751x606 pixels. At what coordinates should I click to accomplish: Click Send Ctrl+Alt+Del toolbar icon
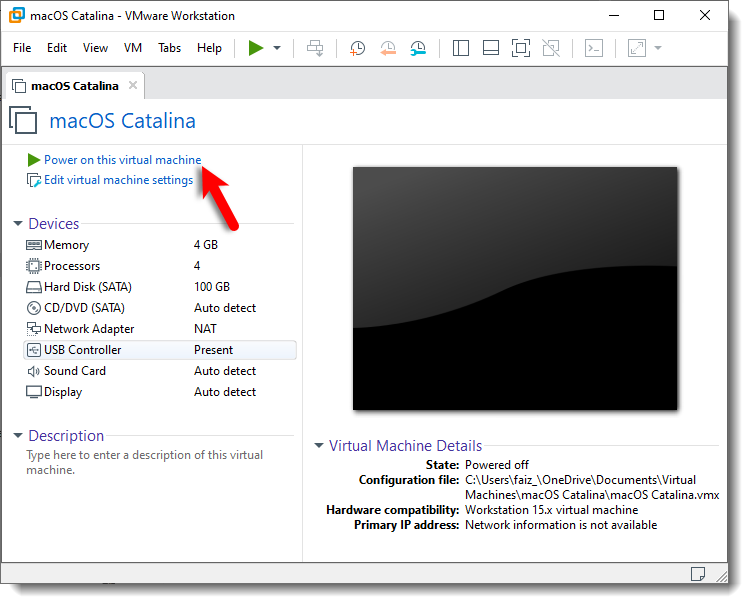pyautogui.click(x=315, y=48)
